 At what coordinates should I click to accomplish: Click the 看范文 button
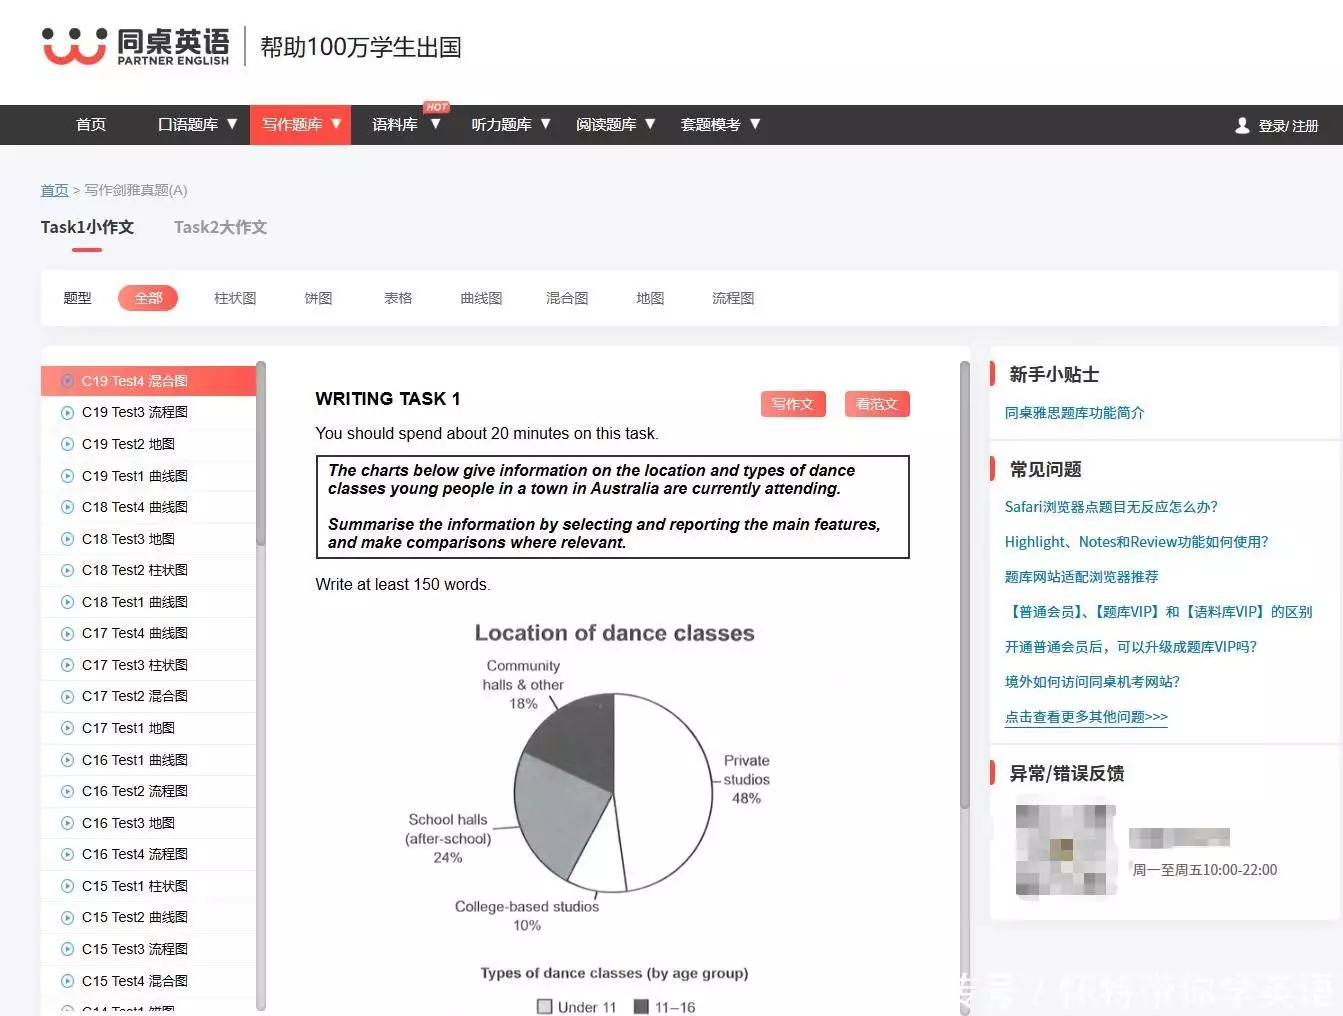pyautogui.click(x=876, y=404)
